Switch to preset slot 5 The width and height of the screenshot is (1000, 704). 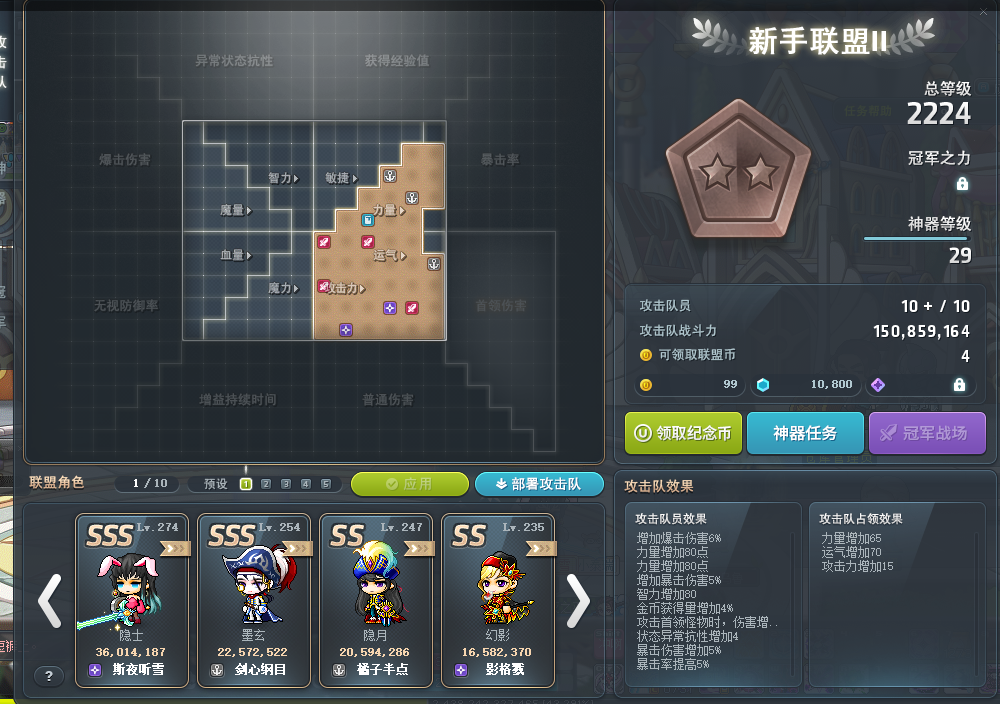[325, 484]
